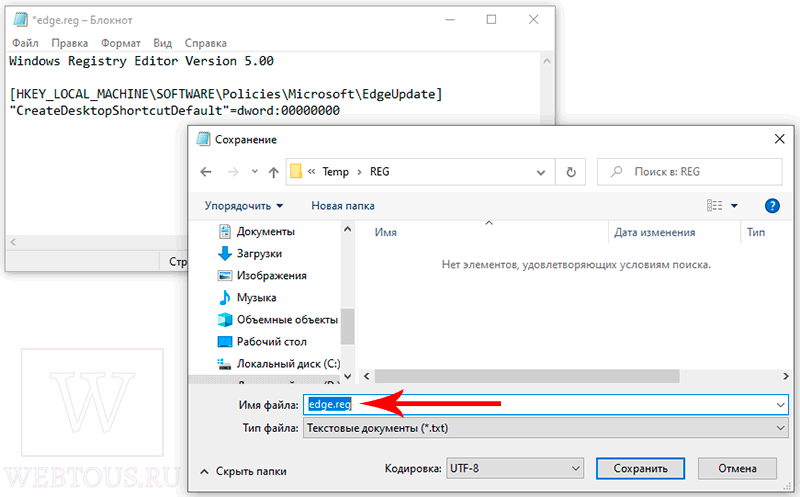Image resolution: width=800 pixels, height=497 pixels.
Task: Click the REG breadcrumb in the path
Action: tap(380, 172)
